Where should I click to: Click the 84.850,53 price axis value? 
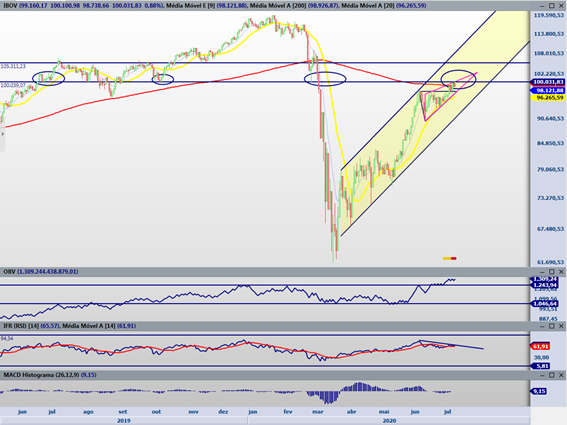(549, 144)
